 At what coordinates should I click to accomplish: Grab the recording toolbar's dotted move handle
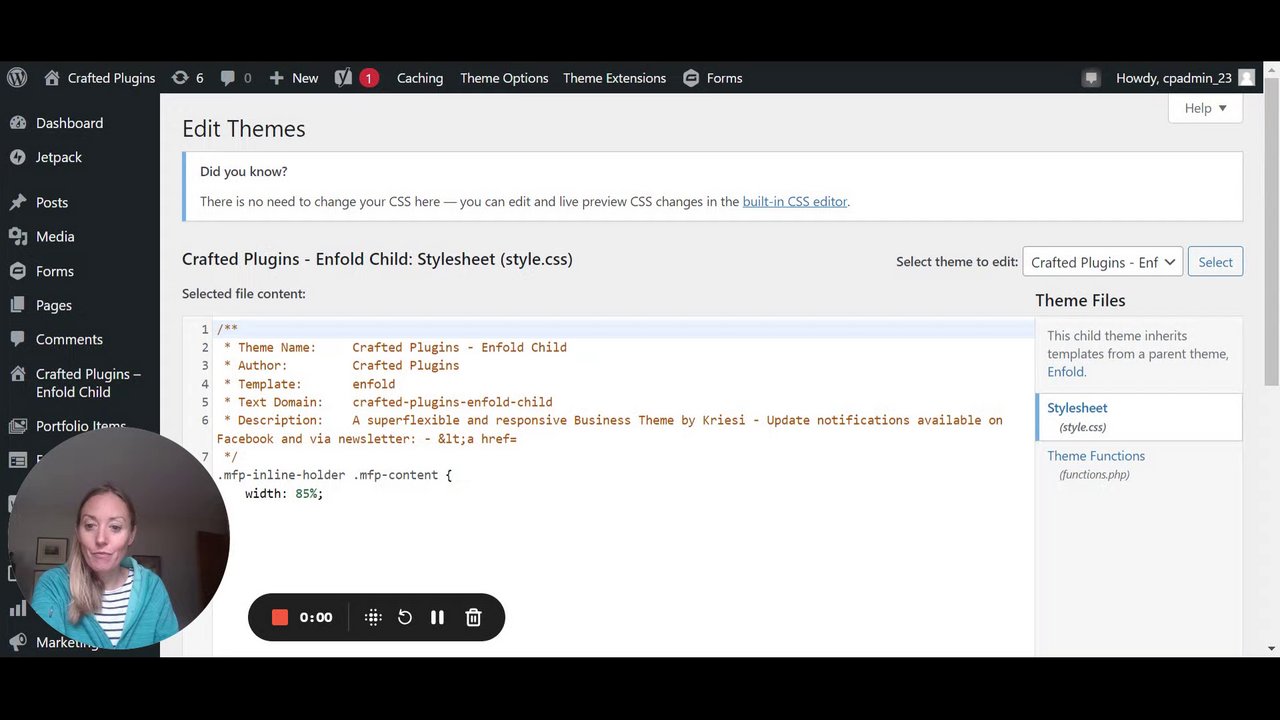point(373,617)
